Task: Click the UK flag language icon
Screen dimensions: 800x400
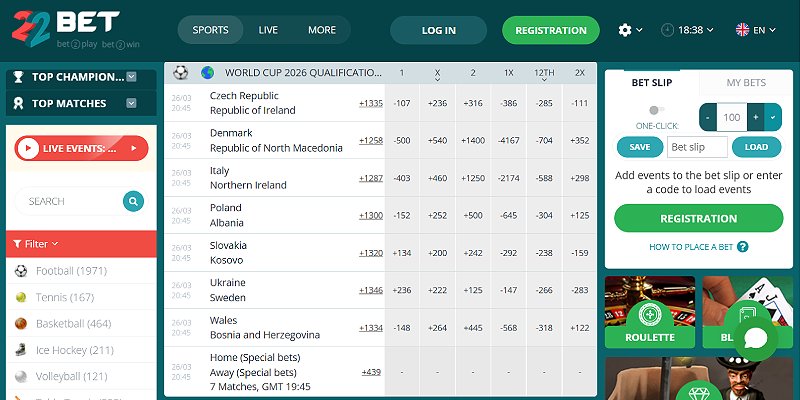Action: pyautogui.click(x=742, y=30)
